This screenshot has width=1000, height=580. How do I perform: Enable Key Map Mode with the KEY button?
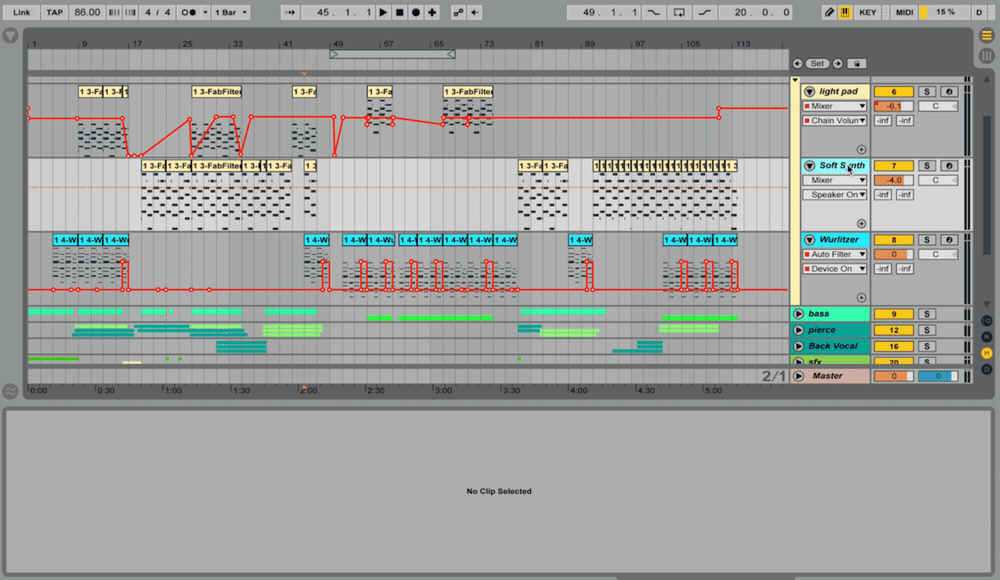point(867,12)
